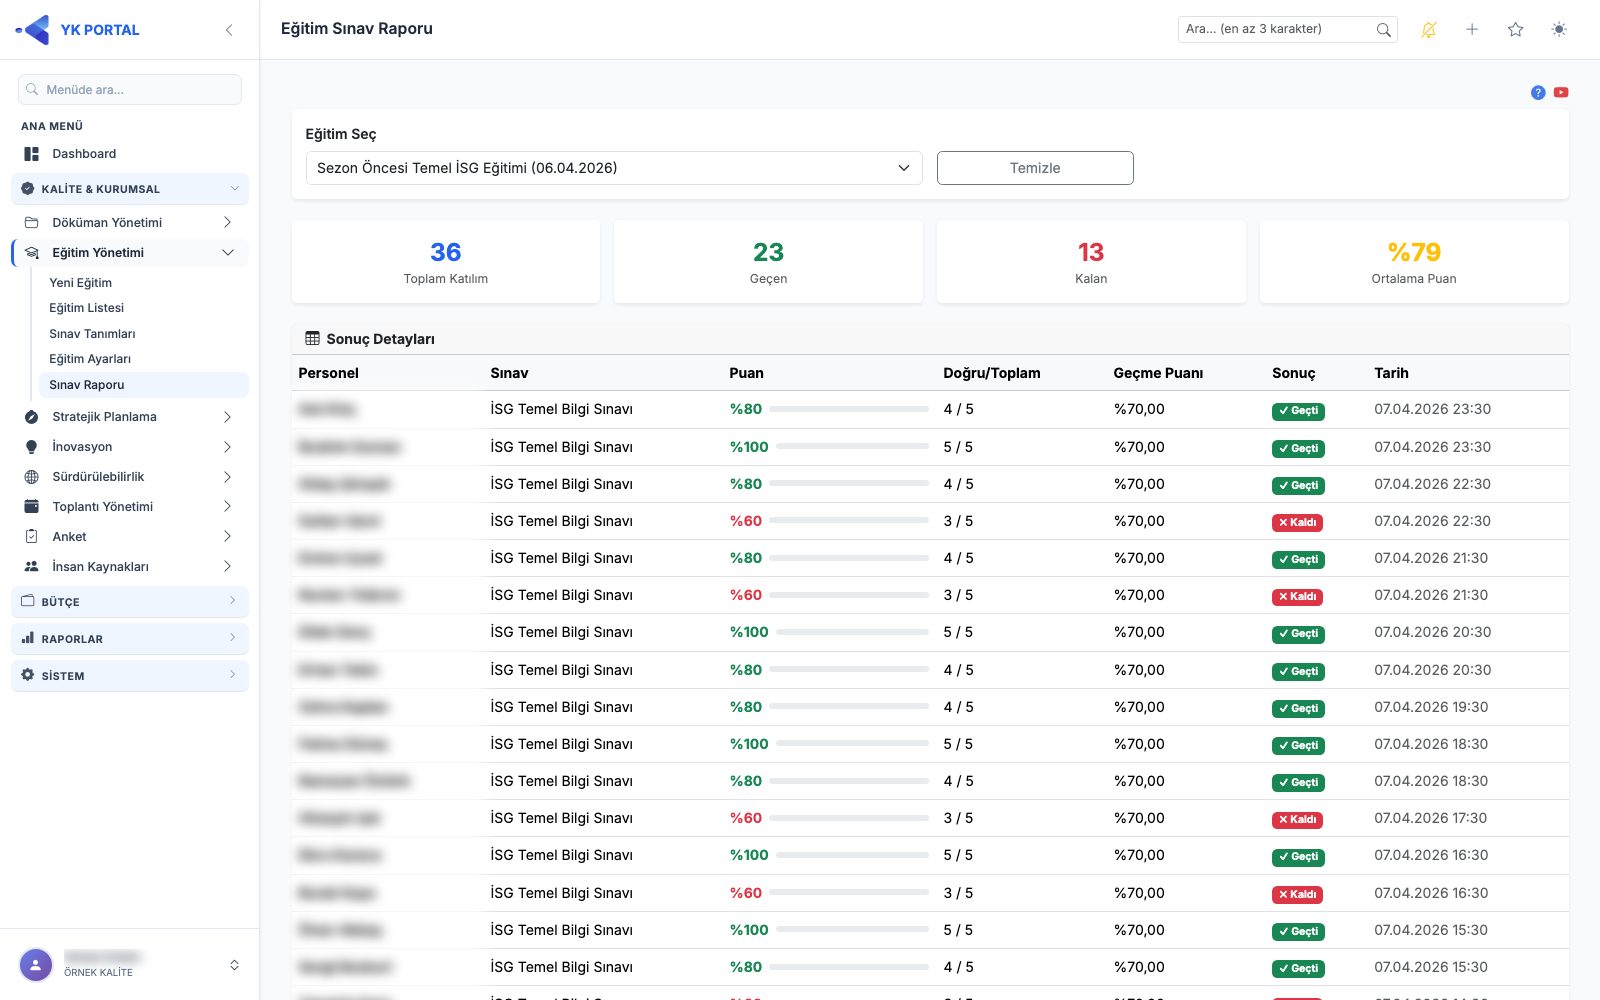Open Eğitim Listesi menu item
Screen dimensions: 1600x1000
(87, 308)
